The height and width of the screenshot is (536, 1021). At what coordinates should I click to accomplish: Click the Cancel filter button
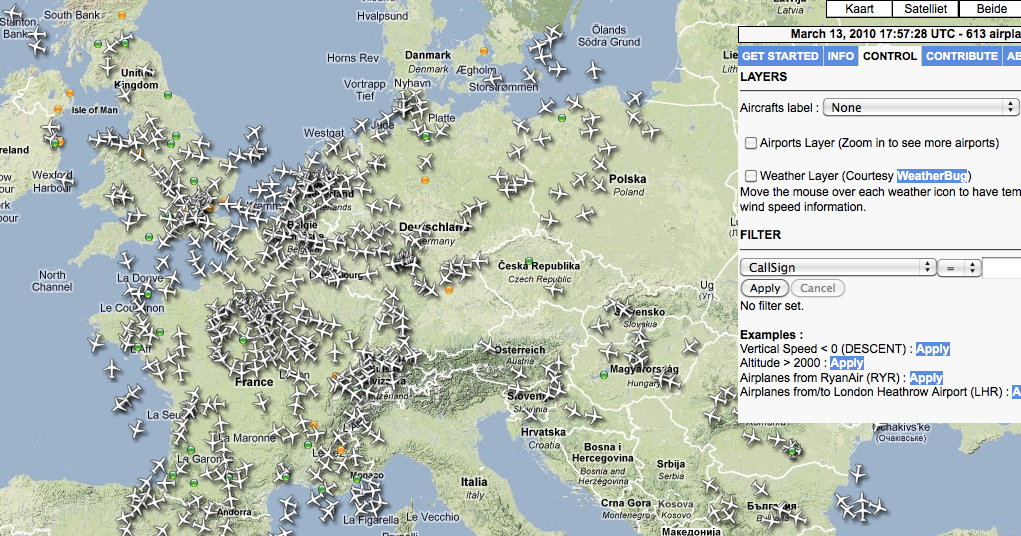tap(817, 288)
